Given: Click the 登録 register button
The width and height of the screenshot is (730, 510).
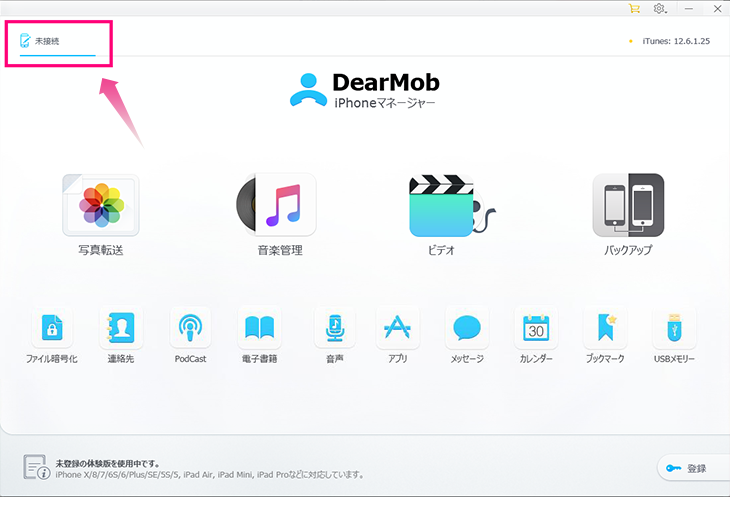Looking at the screenshot, I should [694, 468].
